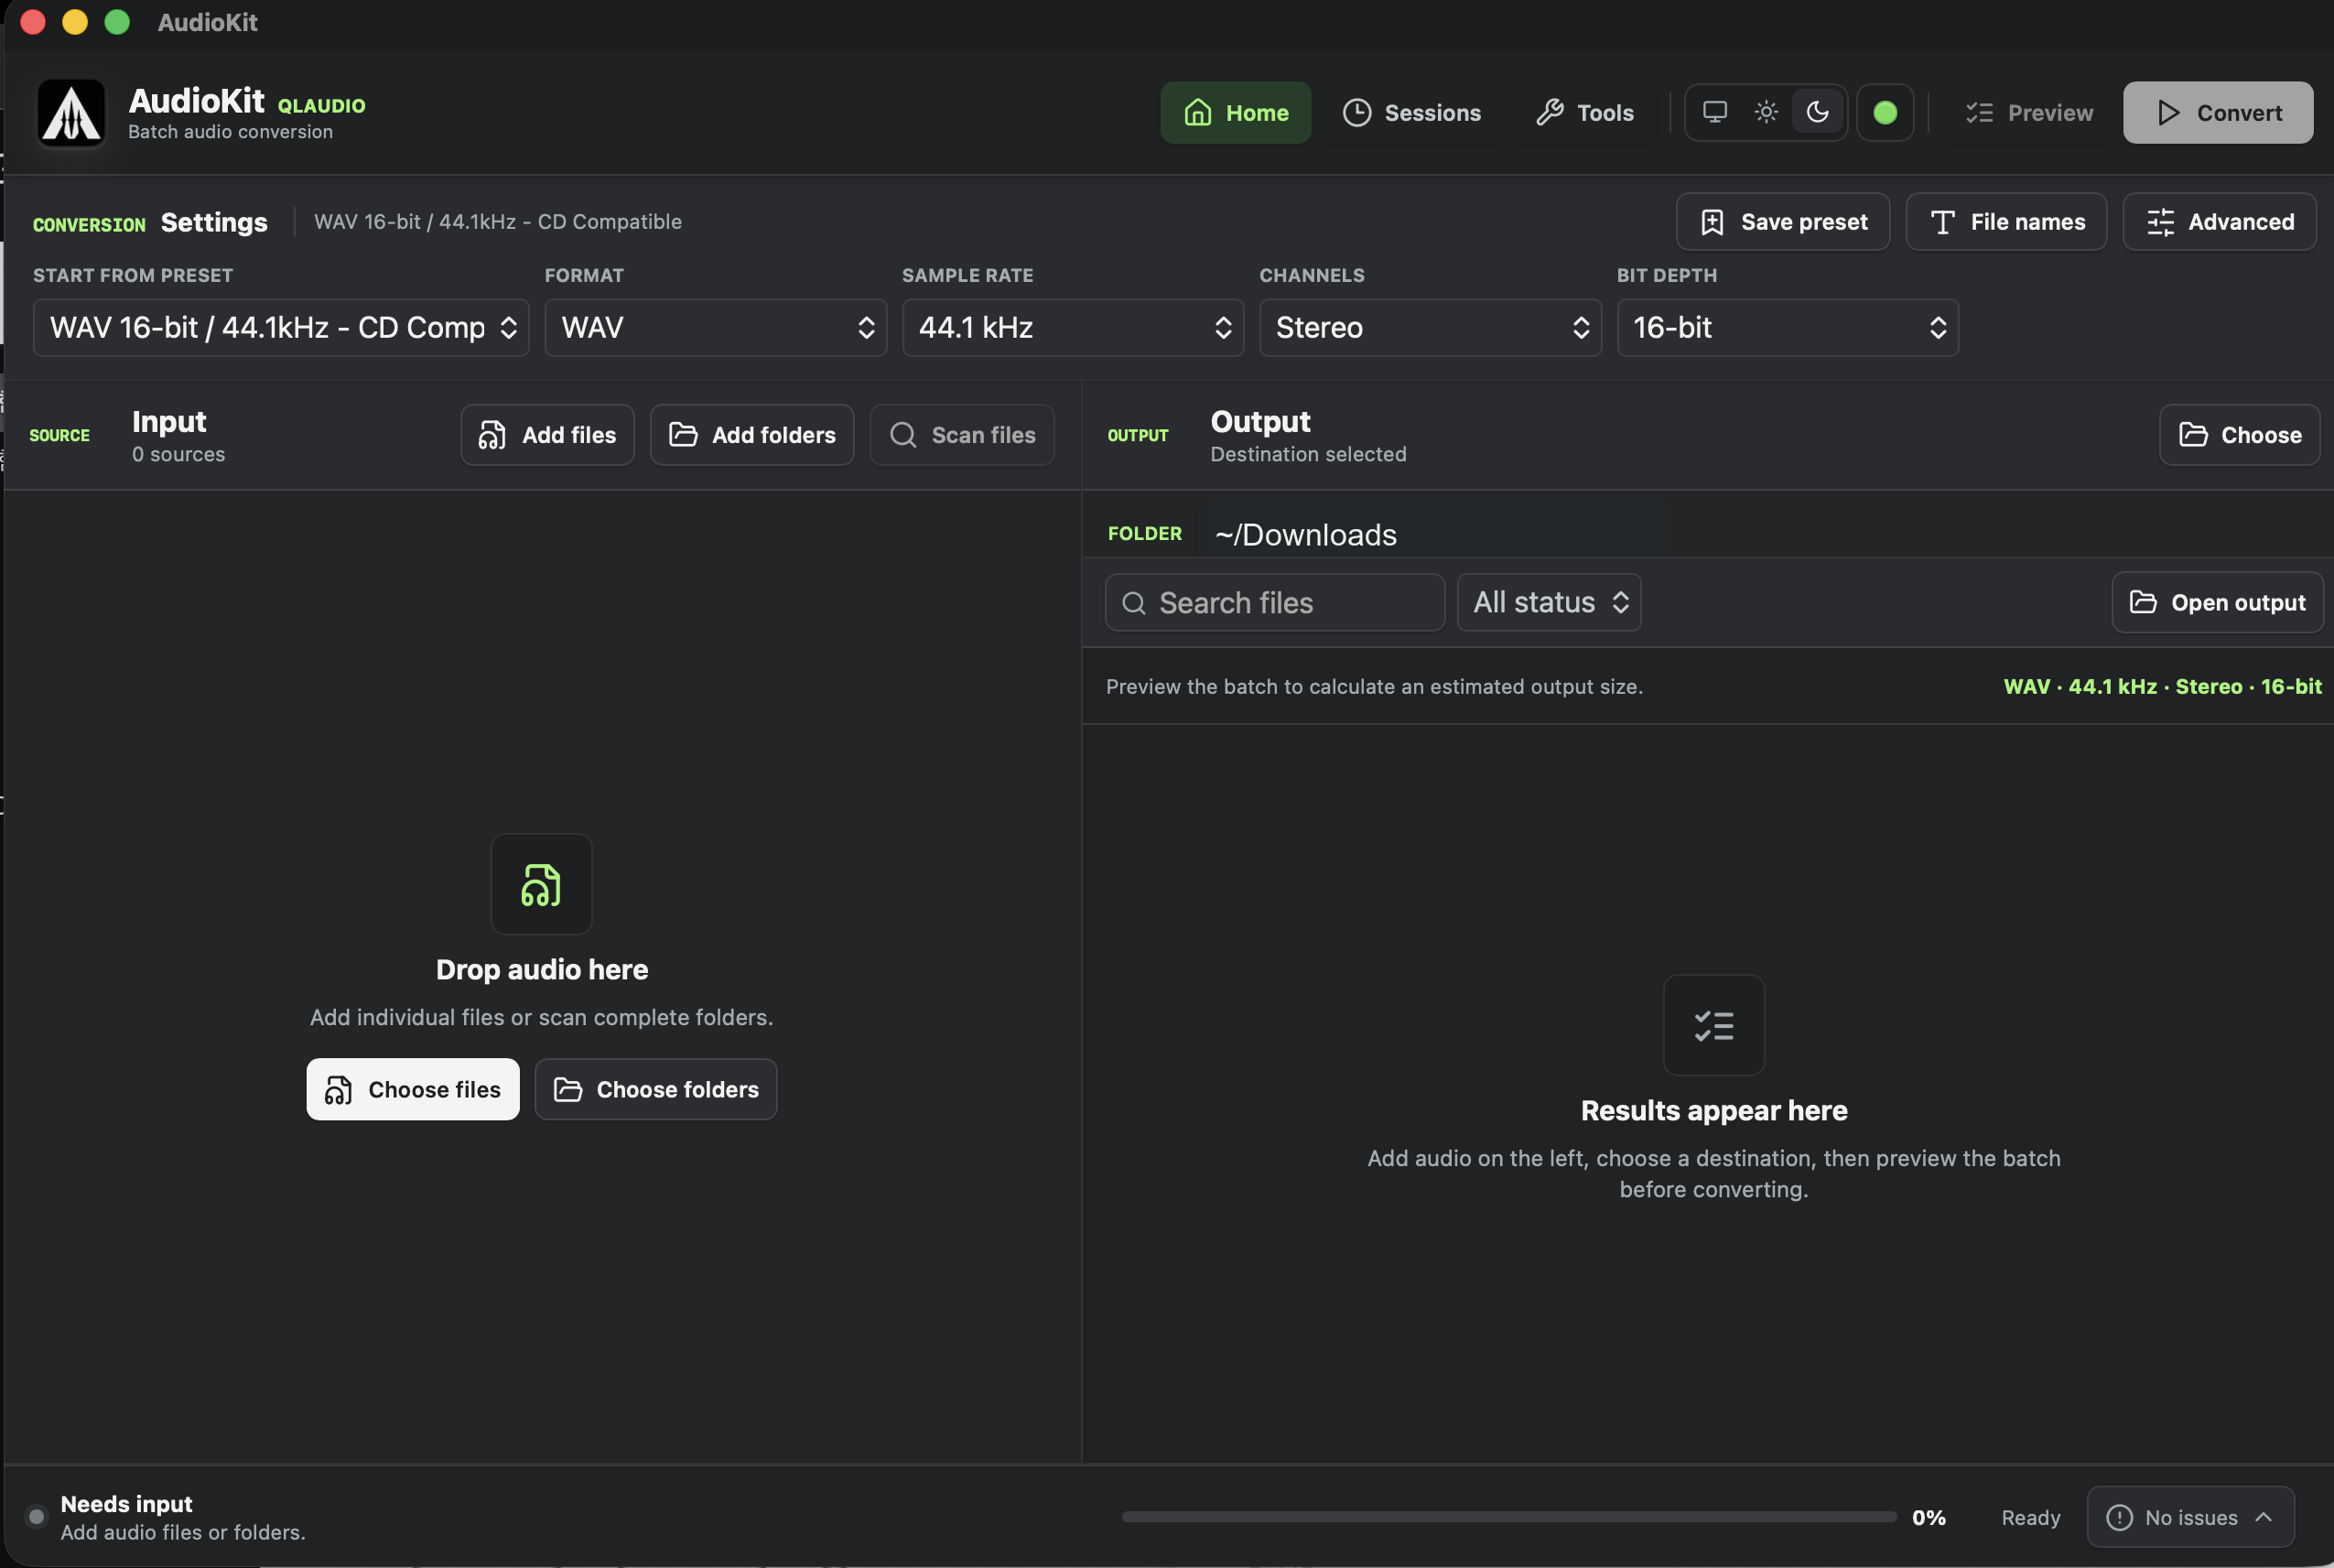This screenshot has width=2334, height=1568.
Task: Click Choose output destination button
Action: pos(2240,435)
